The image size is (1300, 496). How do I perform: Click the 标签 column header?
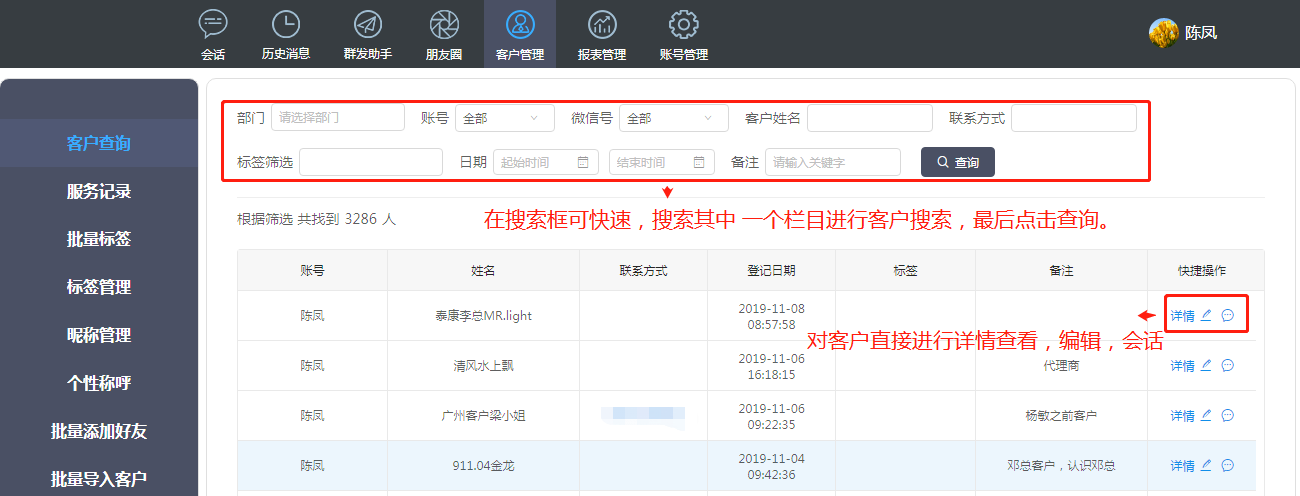click(905, 271)
